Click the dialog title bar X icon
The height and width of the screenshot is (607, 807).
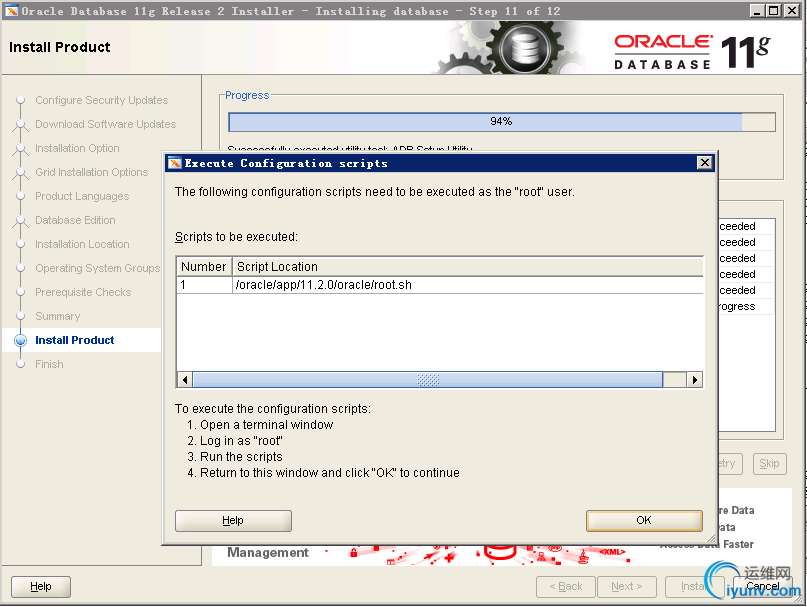click(175, 163)
